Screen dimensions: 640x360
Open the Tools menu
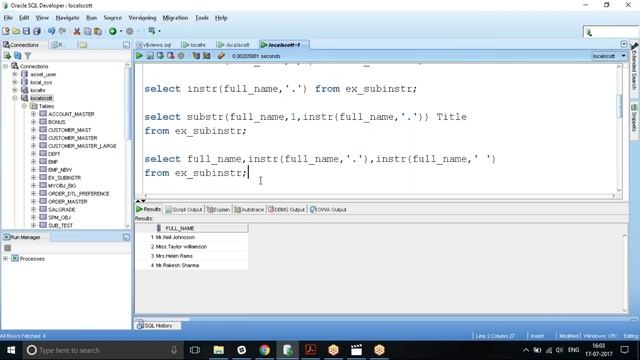pyautogui.click(x=202, y=18)
